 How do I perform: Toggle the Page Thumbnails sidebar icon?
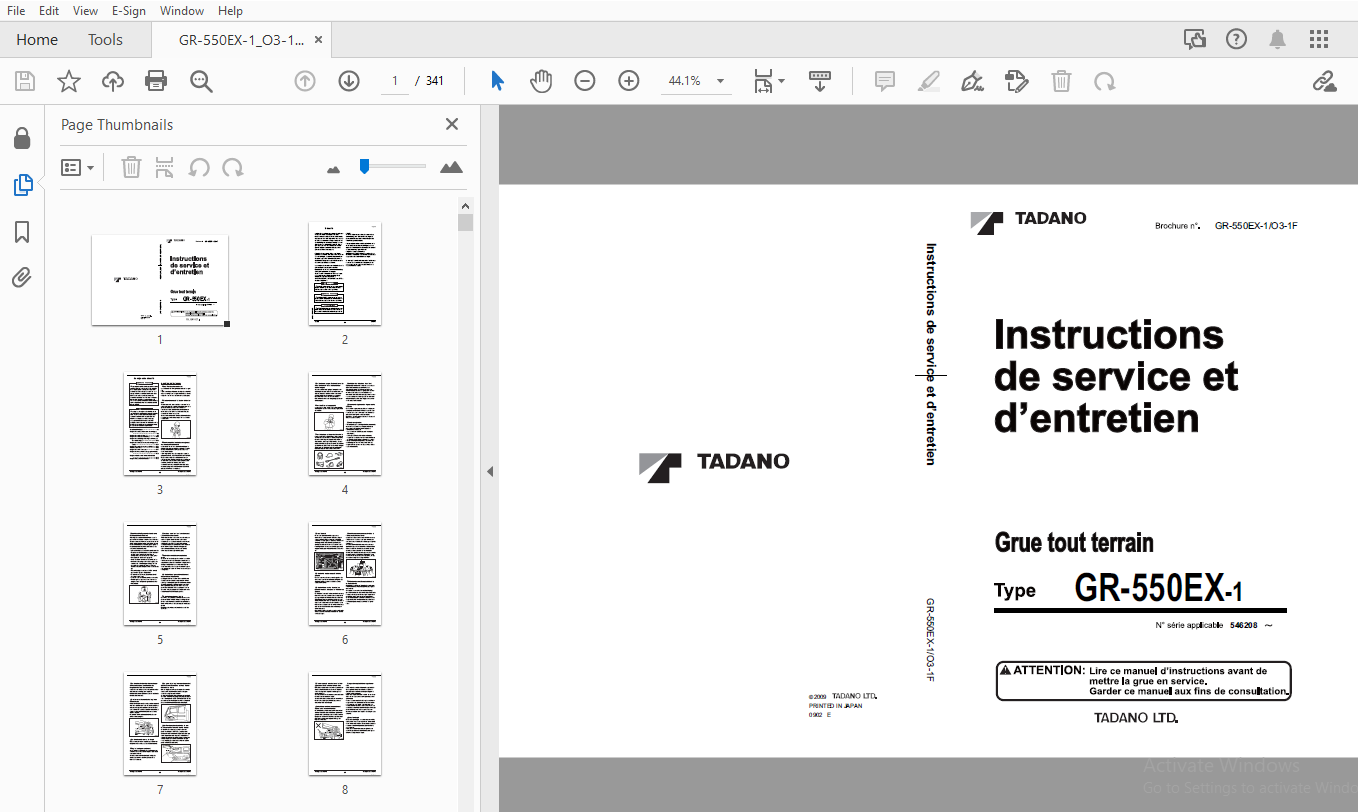point(22,185)
